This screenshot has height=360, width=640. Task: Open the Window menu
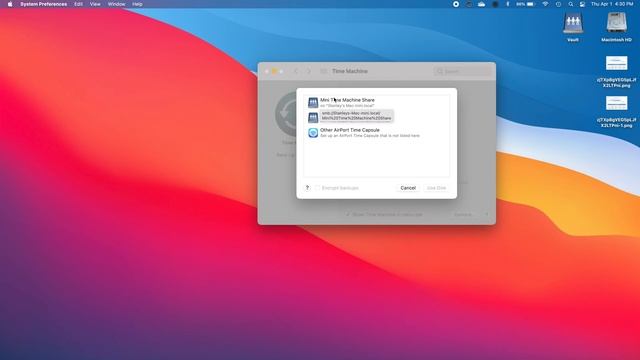(116, 4)
